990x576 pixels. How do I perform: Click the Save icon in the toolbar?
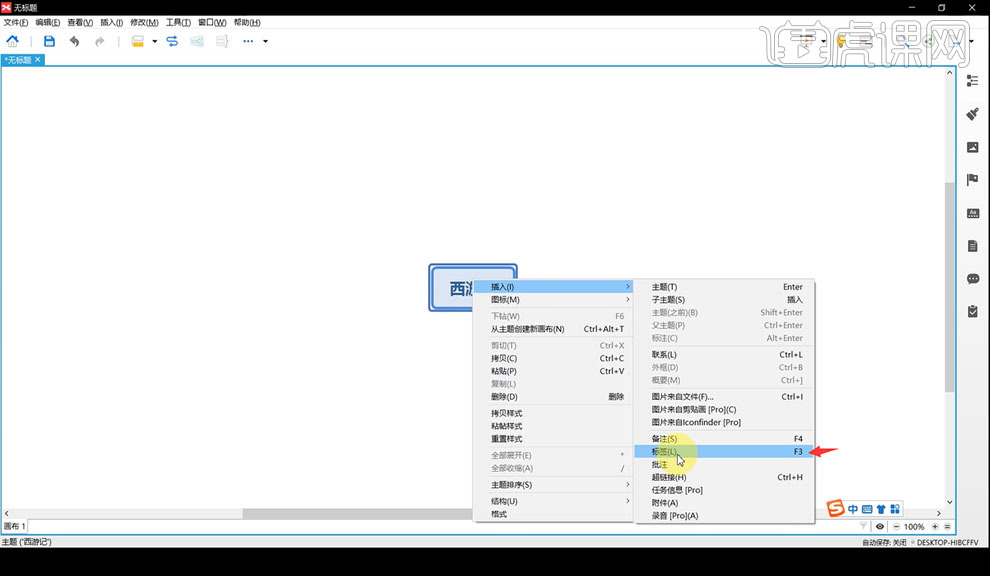coord(49,41)
